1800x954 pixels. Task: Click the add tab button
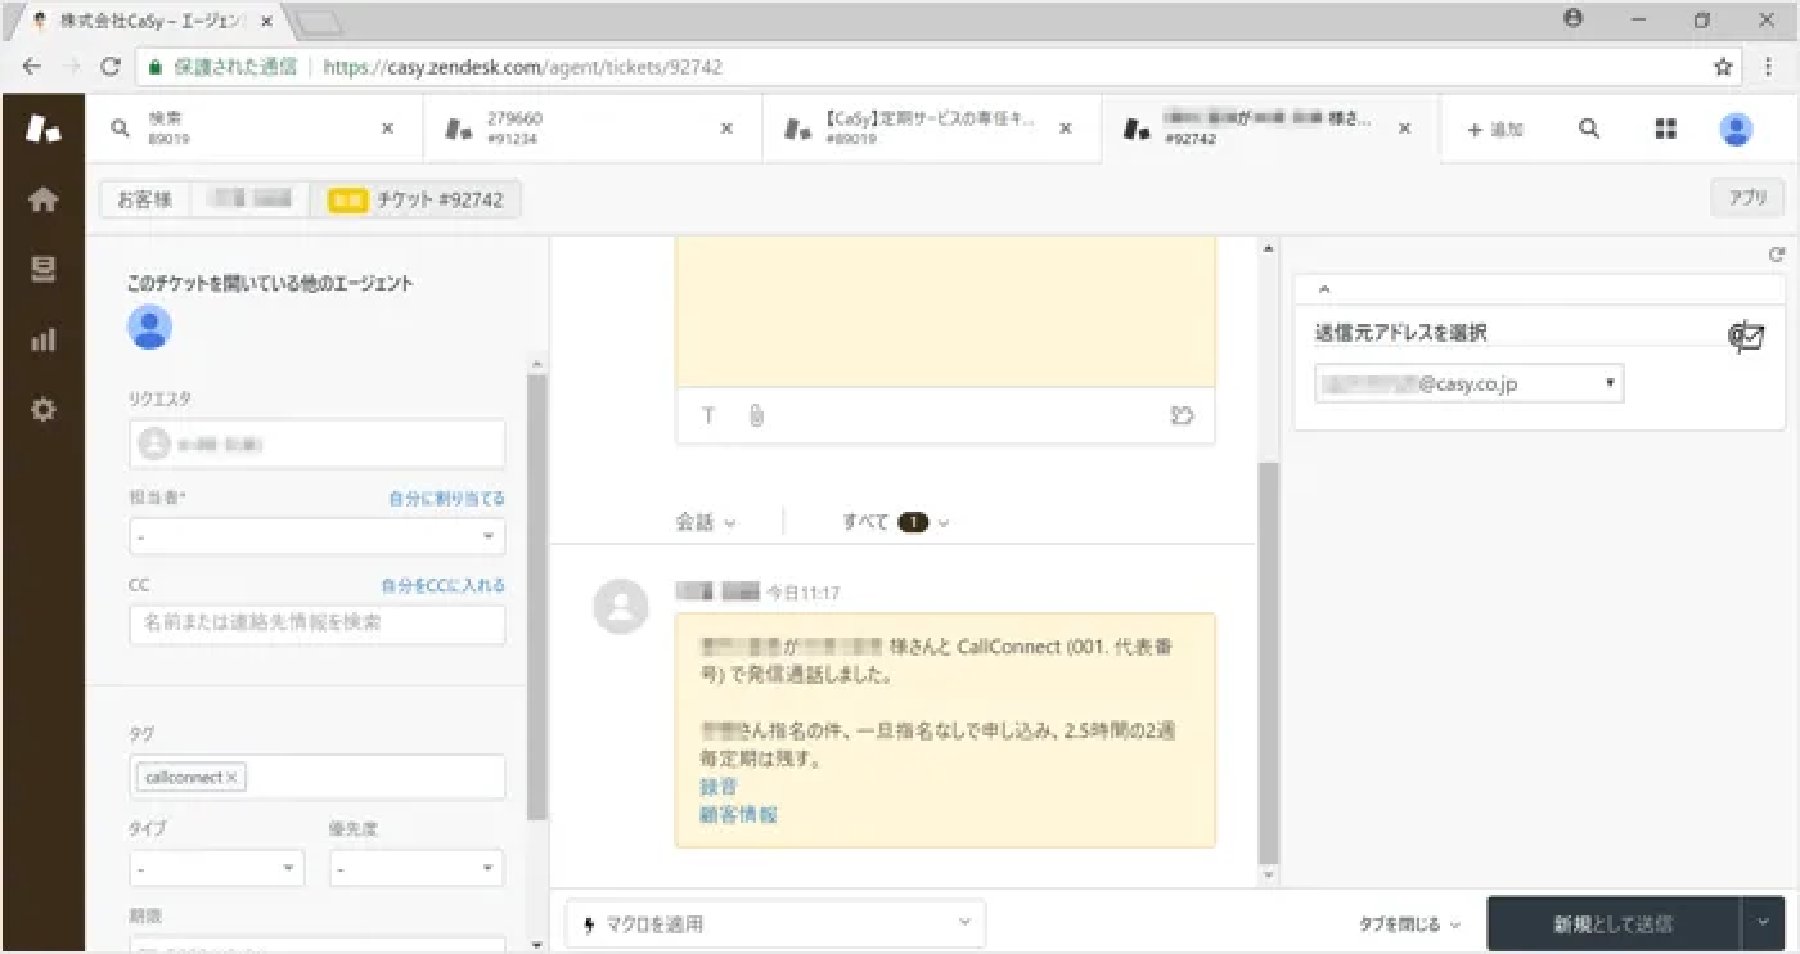[x=1494, y=129]
